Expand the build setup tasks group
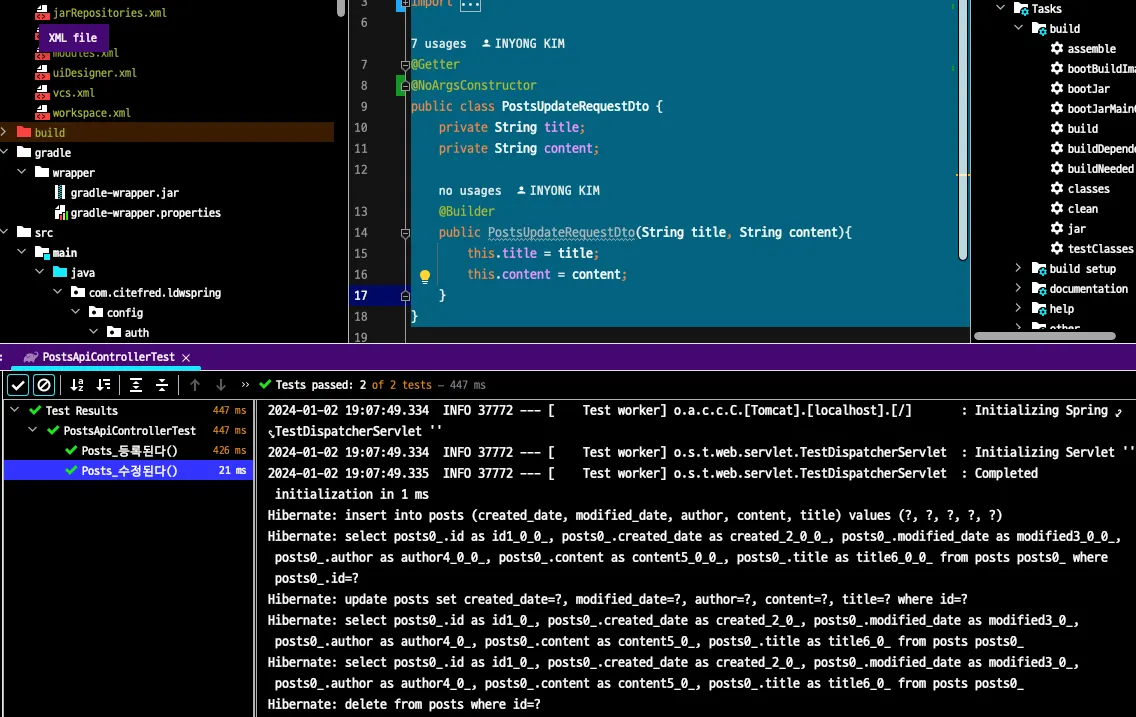This screenshot has height=717, width=1136. 1018,268
